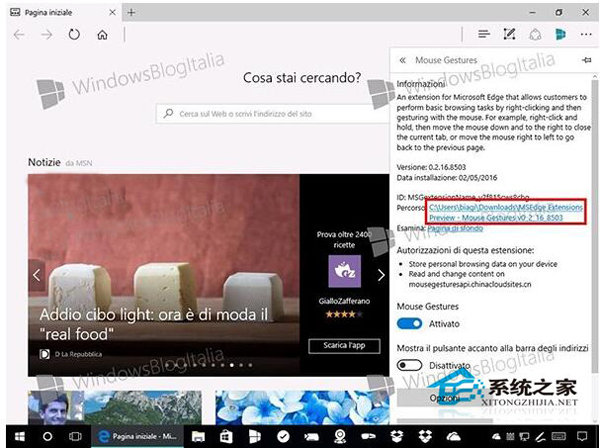600x448 pixels.
Task: Open the More (three dots) menu
Action: click(586, 34)
